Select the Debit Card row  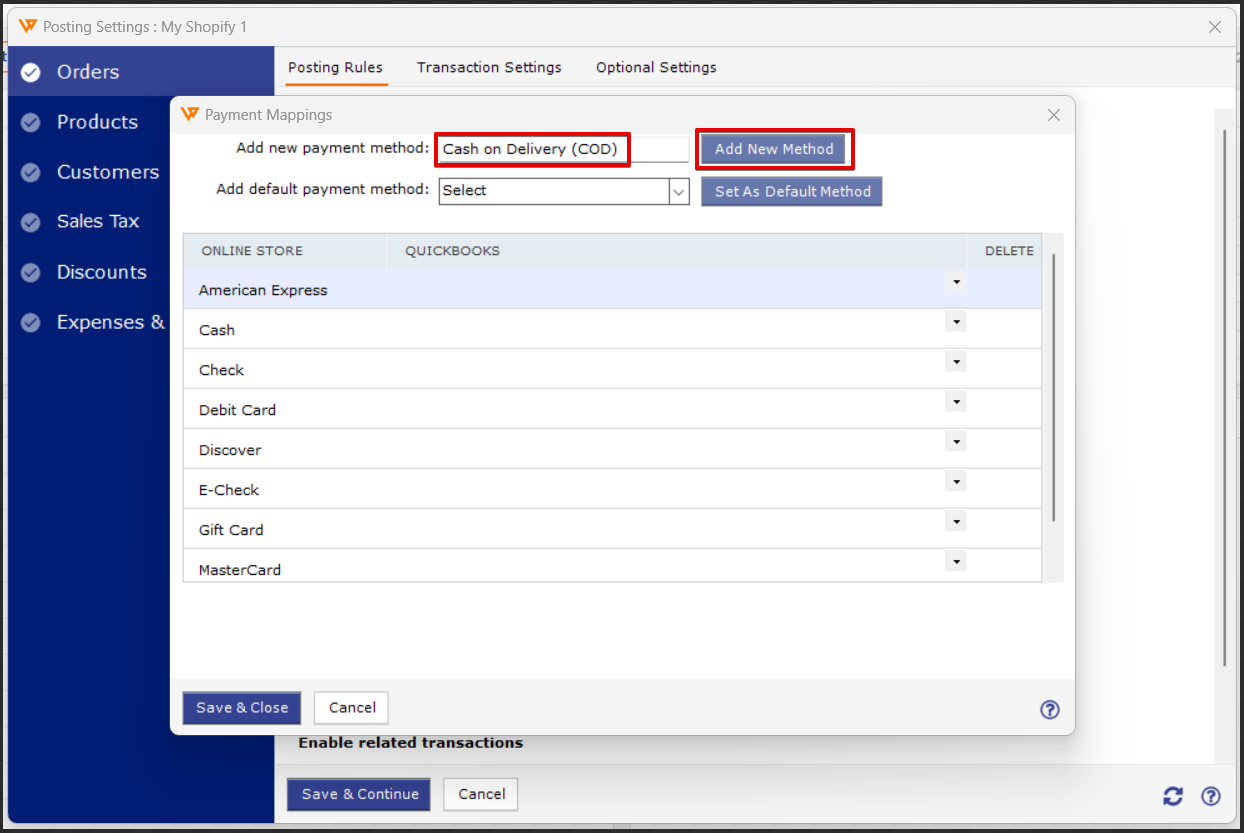click(x=612, y=409)
